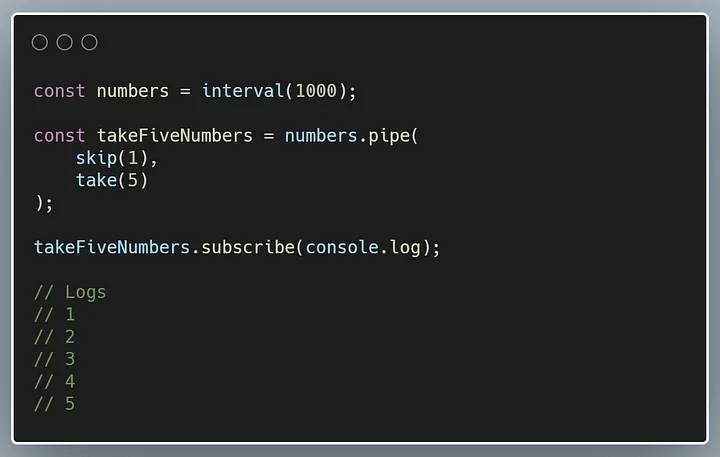Click the '// Logs' comment line
This screenshot has width=720, height=457.
[70, 292]
